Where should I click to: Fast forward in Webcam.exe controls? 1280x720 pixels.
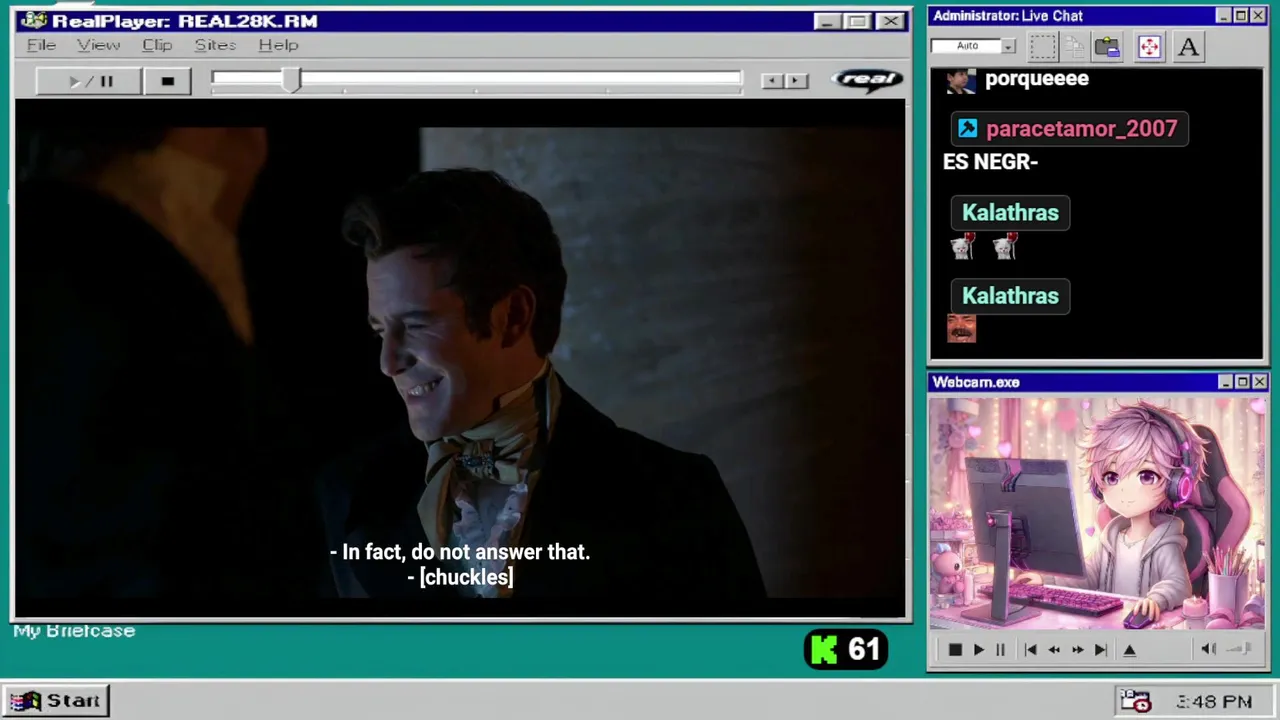pyautogui.click(x=1077, y=650)
